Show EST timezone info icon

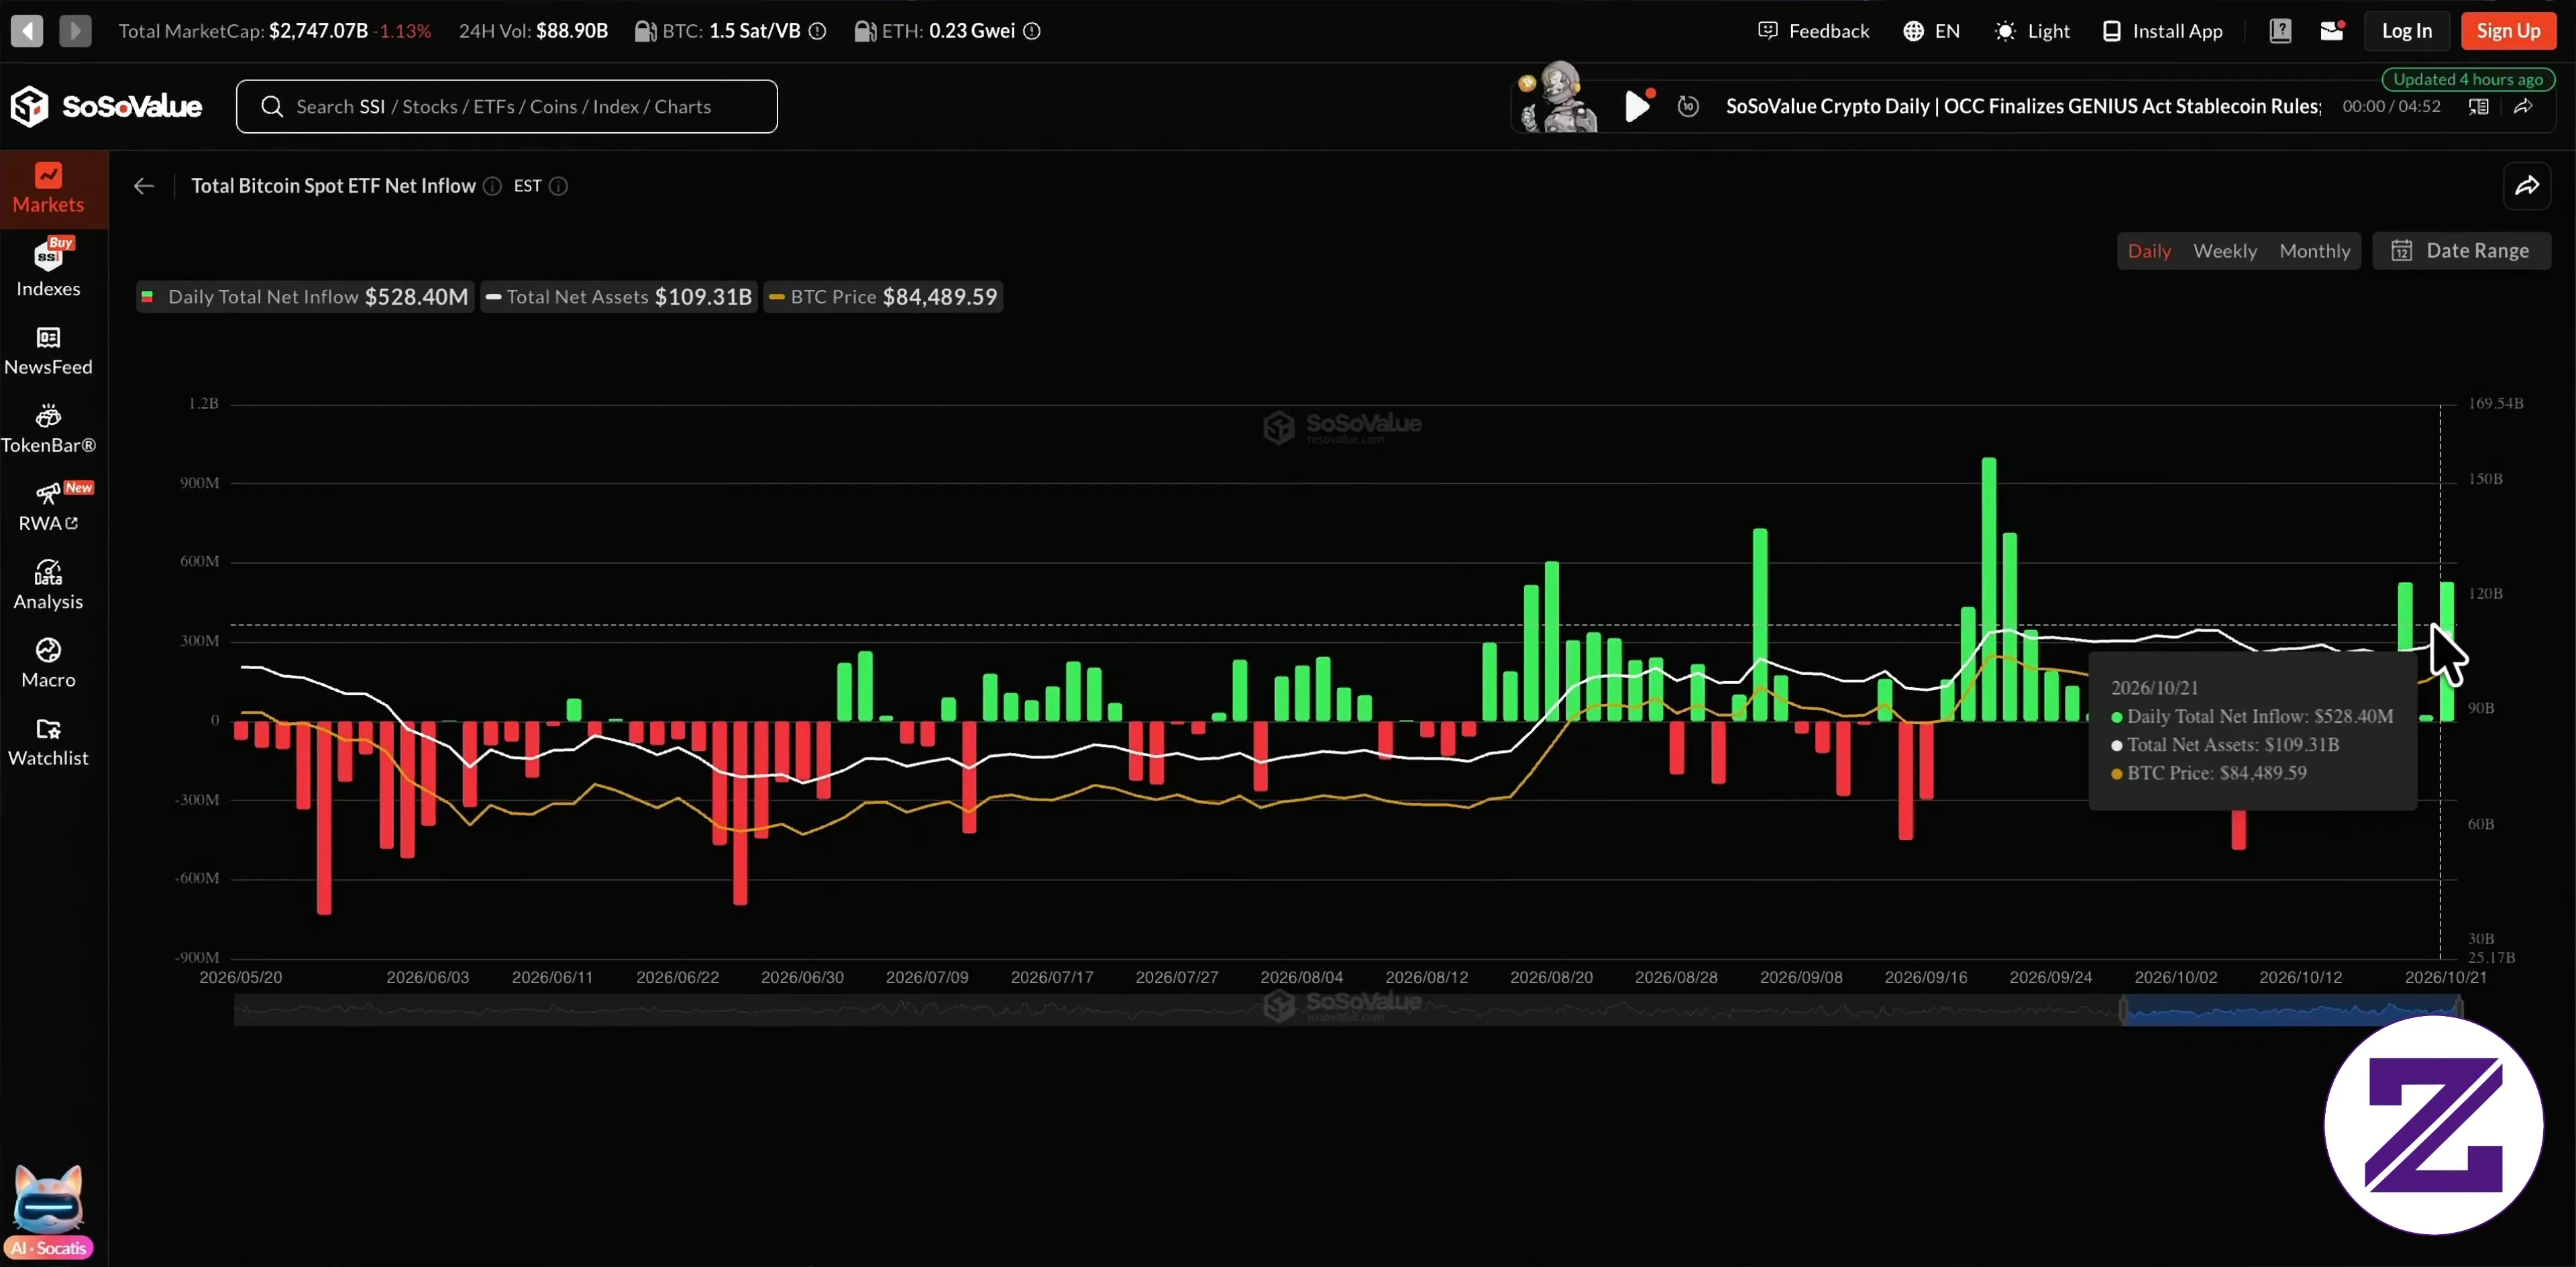[x=559, y=186]
